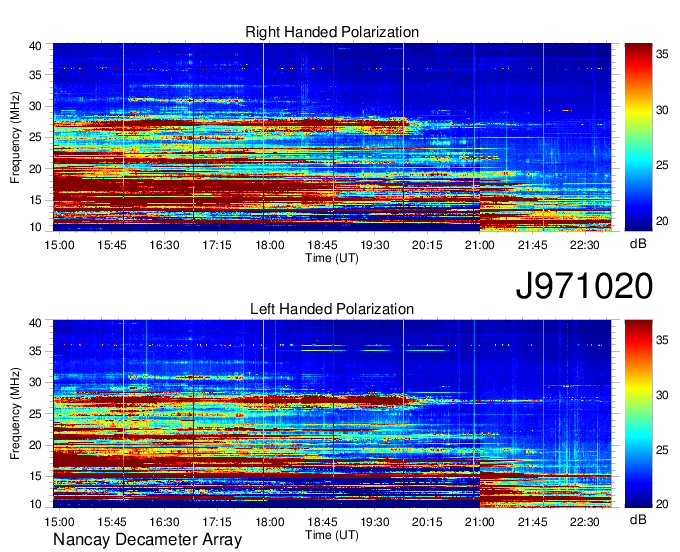680x552 pixels.
Task: Click the 19:30 tick on Right Handed plot
Action: coord(375,245)
